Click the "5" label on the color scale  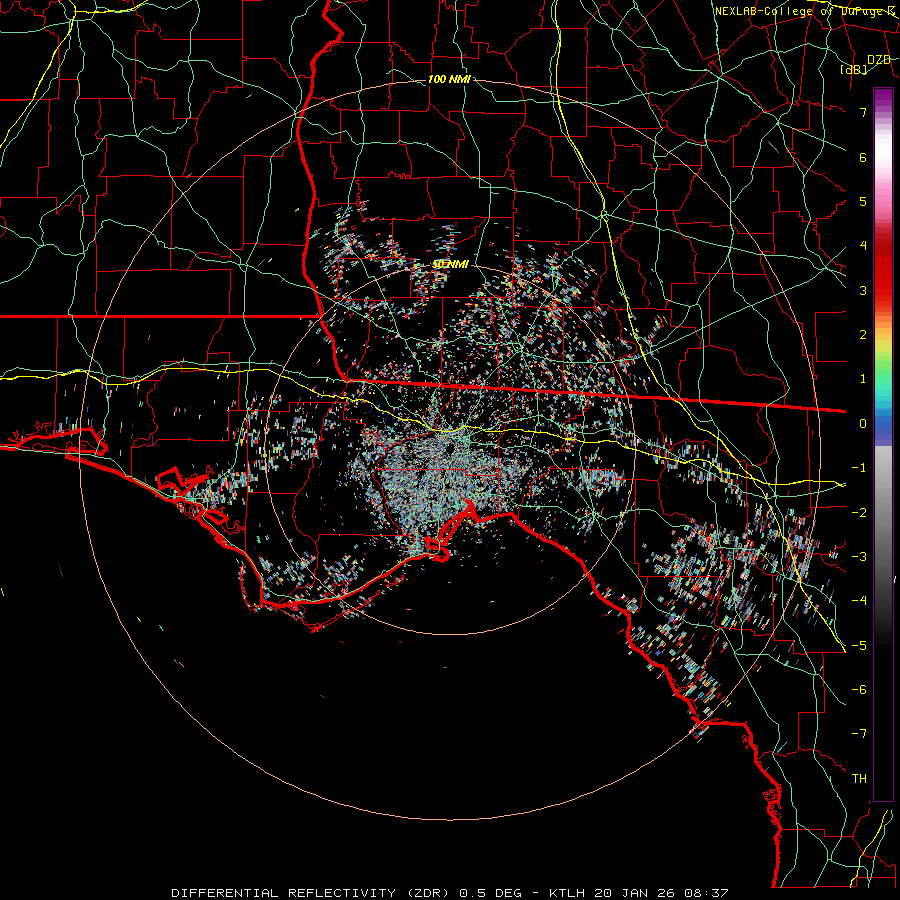point(863,201)
